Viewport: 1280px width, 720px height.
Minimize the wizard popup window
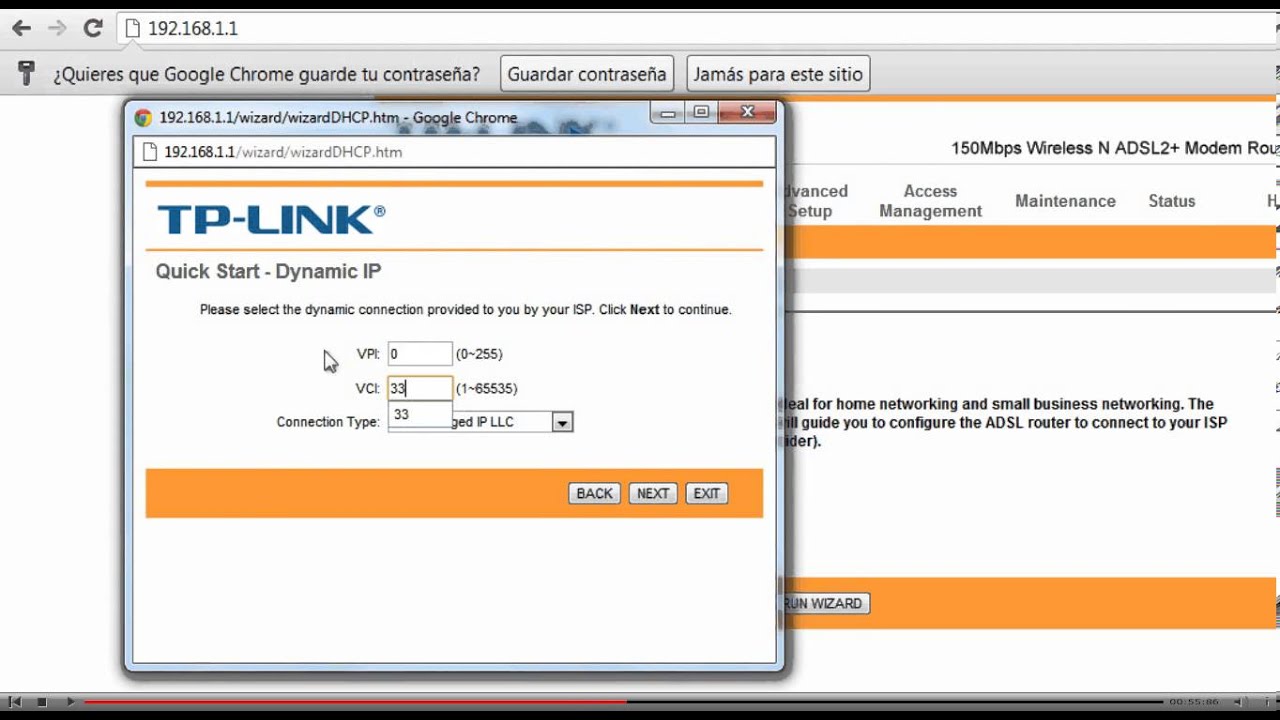pos(668,114)
